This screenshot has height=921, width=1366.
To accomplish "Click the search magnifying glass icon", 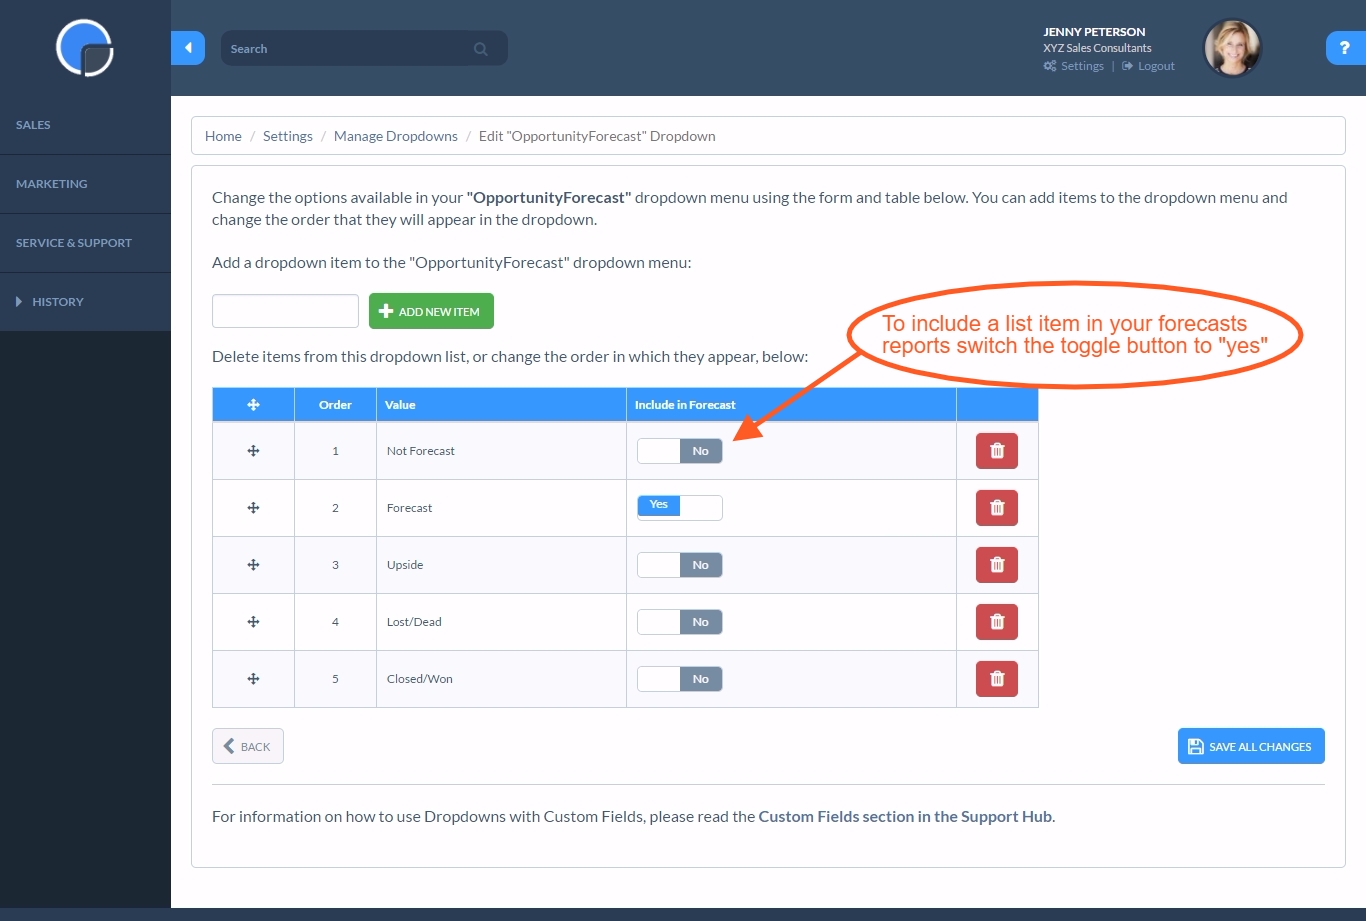I will click(x=480, y=48).
